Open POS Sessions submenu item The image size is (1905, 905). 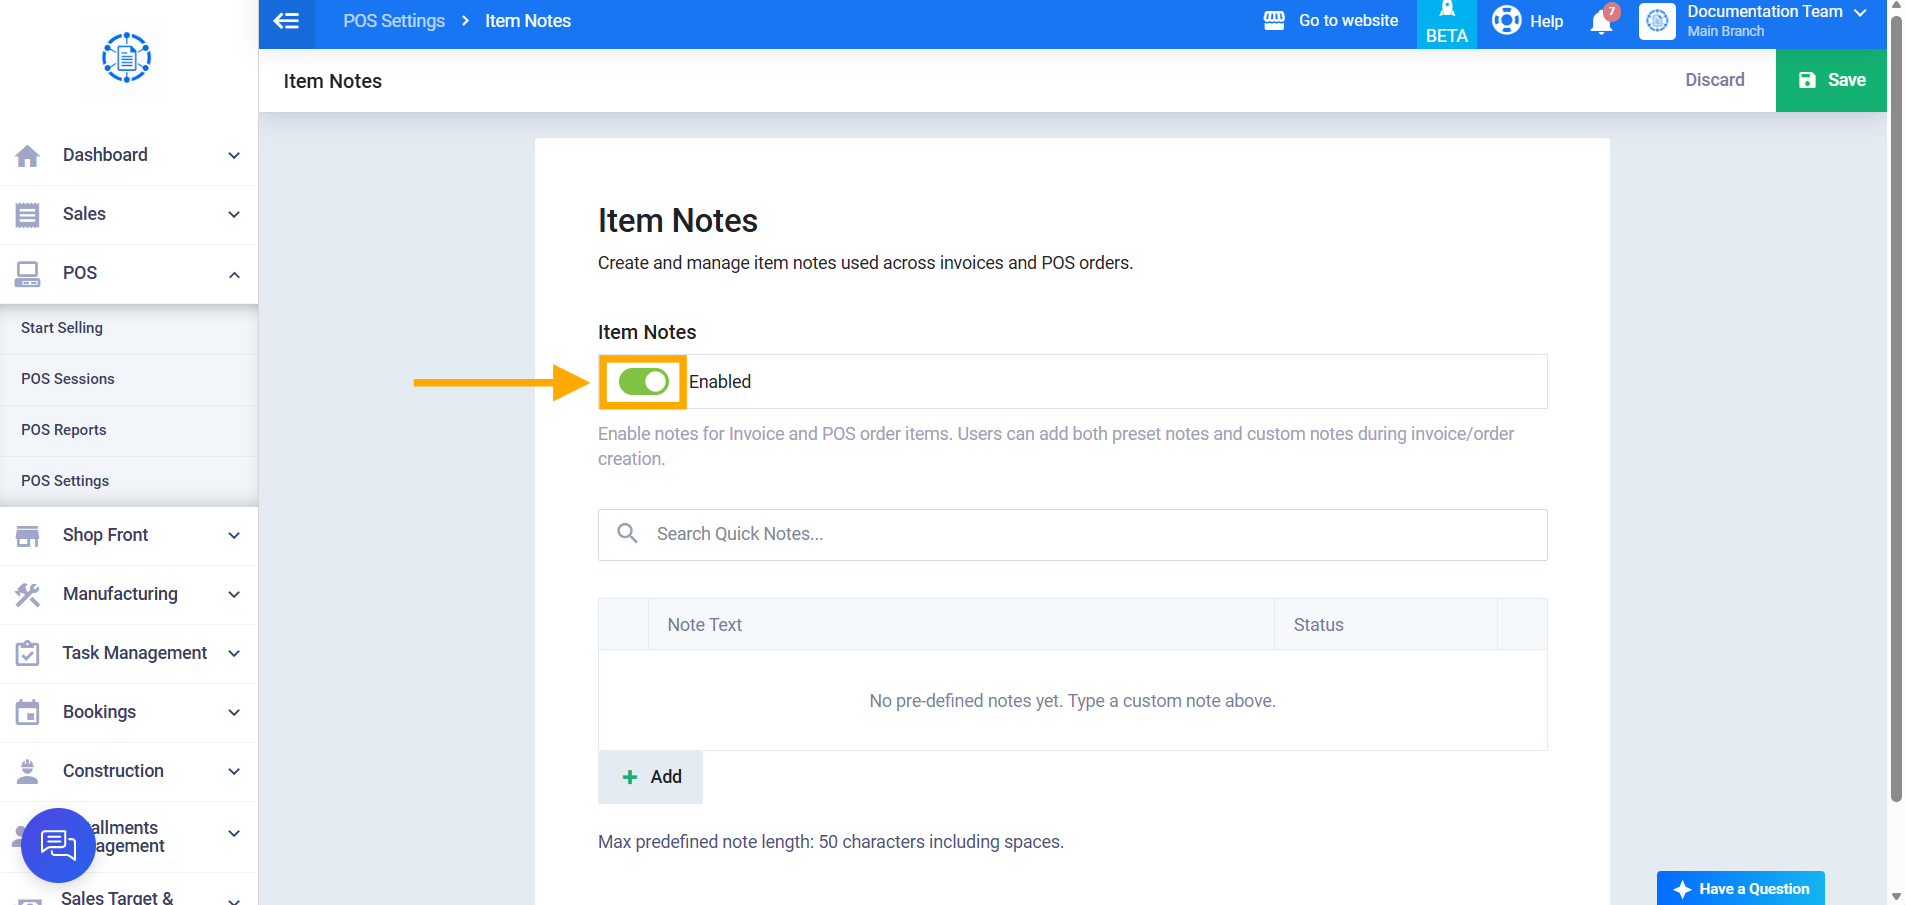pos(129,379)
